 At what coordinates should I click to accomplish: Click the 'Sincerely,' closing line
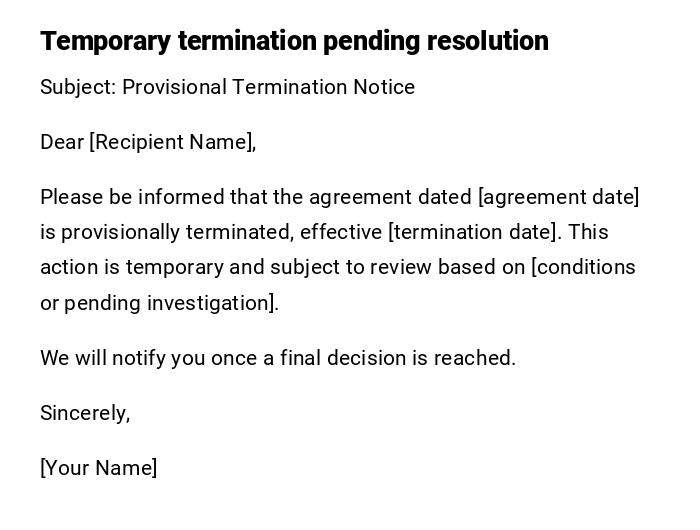[x=85, y=413]
